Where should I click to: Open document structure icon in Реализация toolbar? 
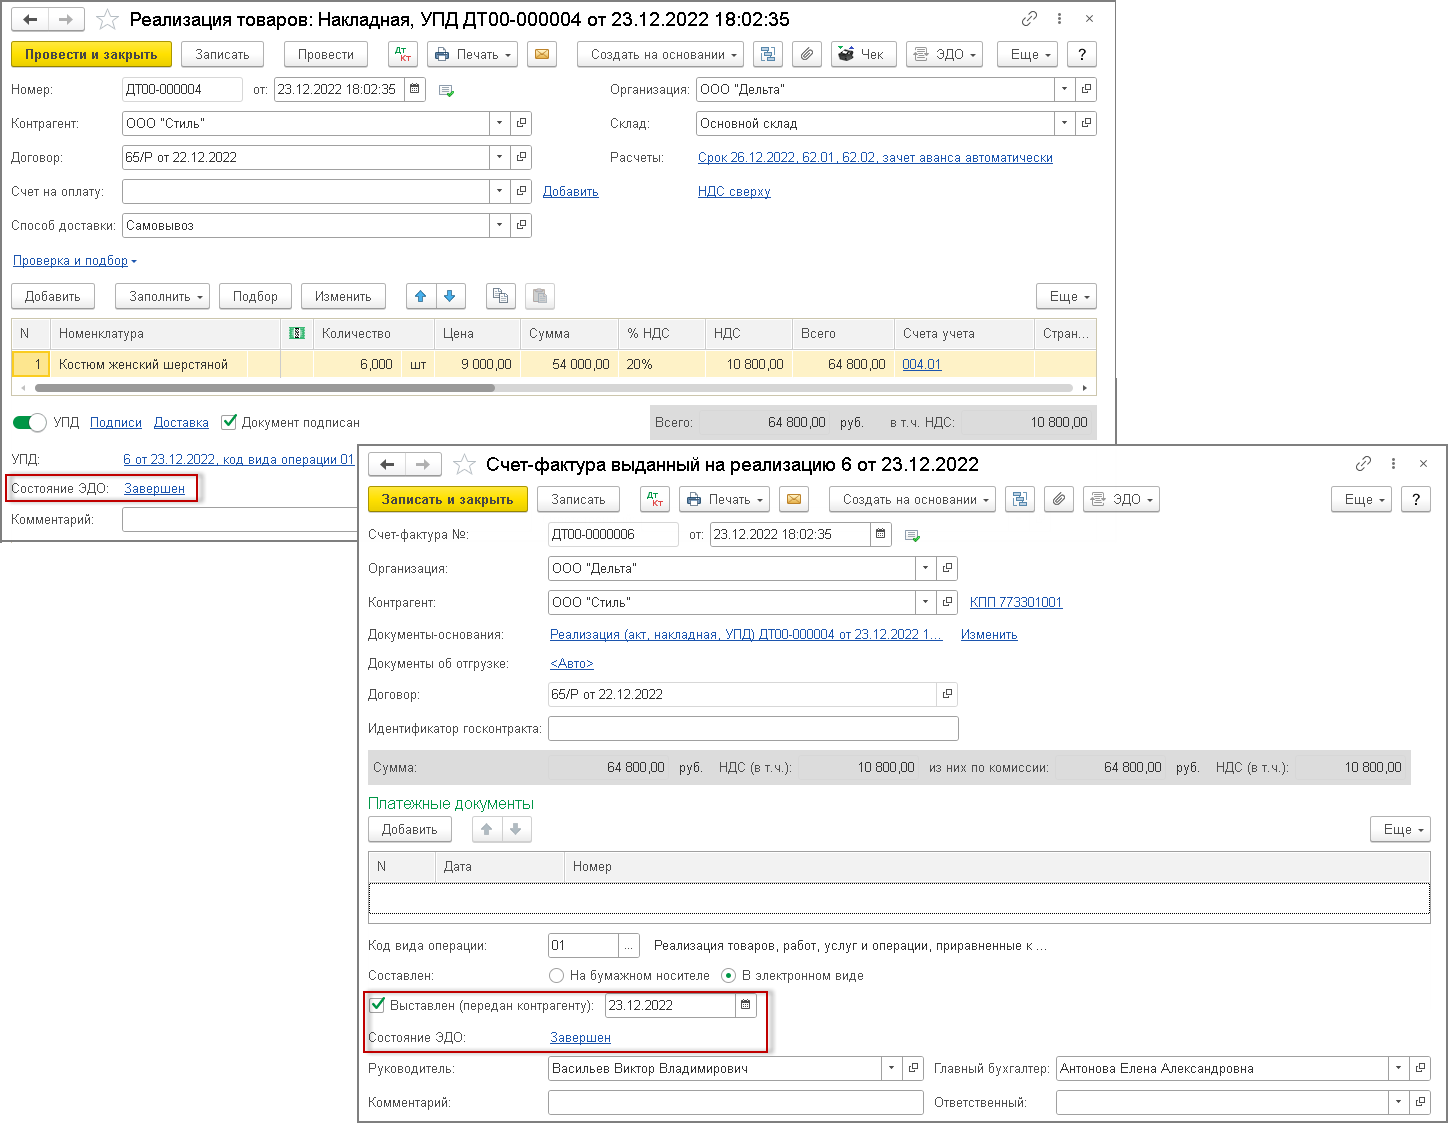(768, 54)
